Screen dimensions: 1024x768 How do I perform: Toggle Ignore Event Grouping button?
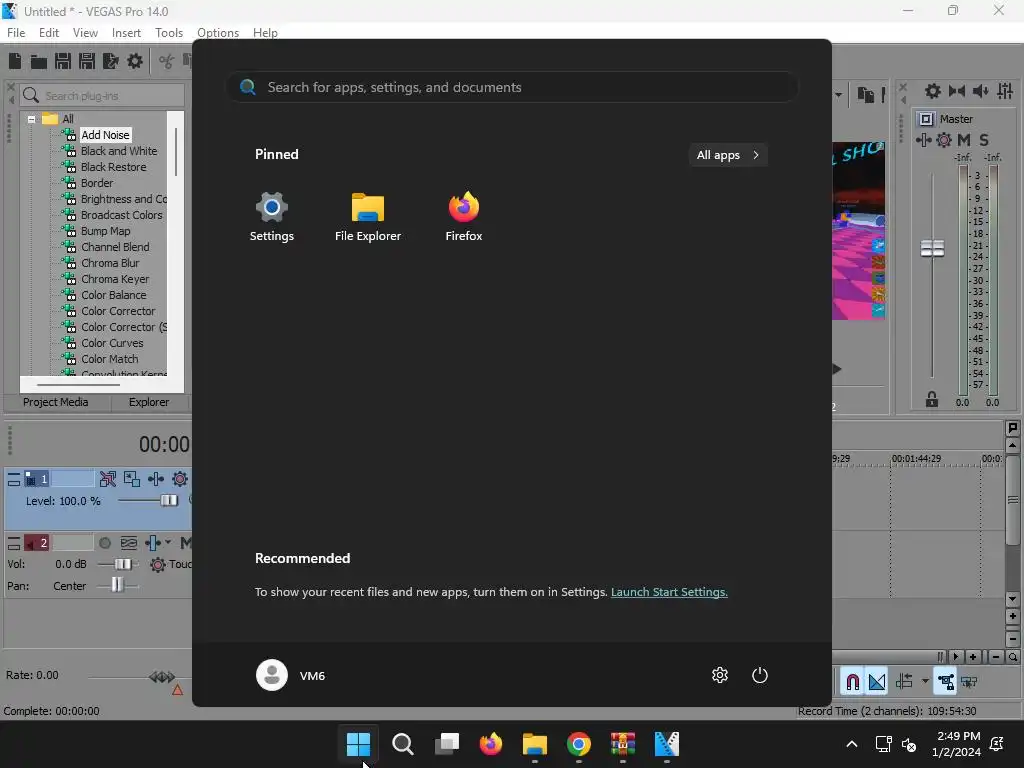pyautogui.click(x=969, y=682)
